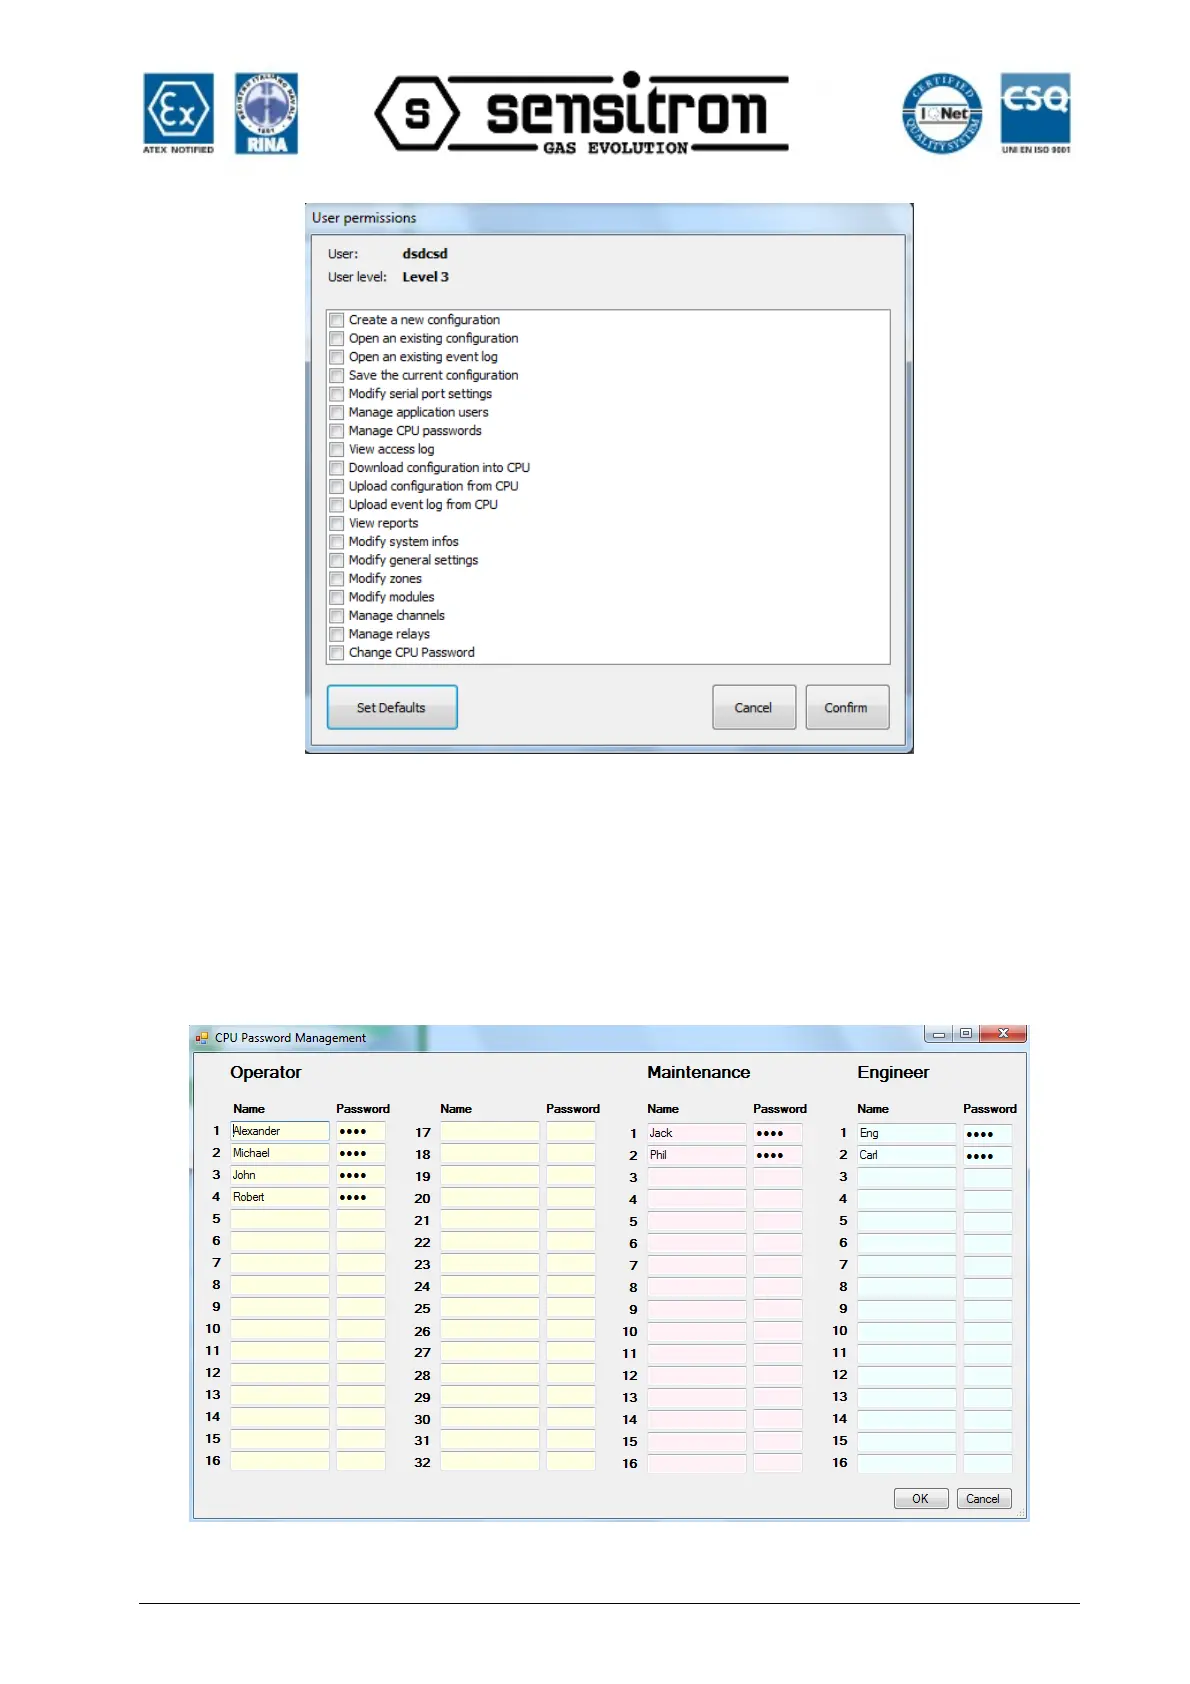Click user name 'dsdcsd' text
The width and height of the screenshot is (1190, 1684).
pyautogui.click(x=425, y=254)
